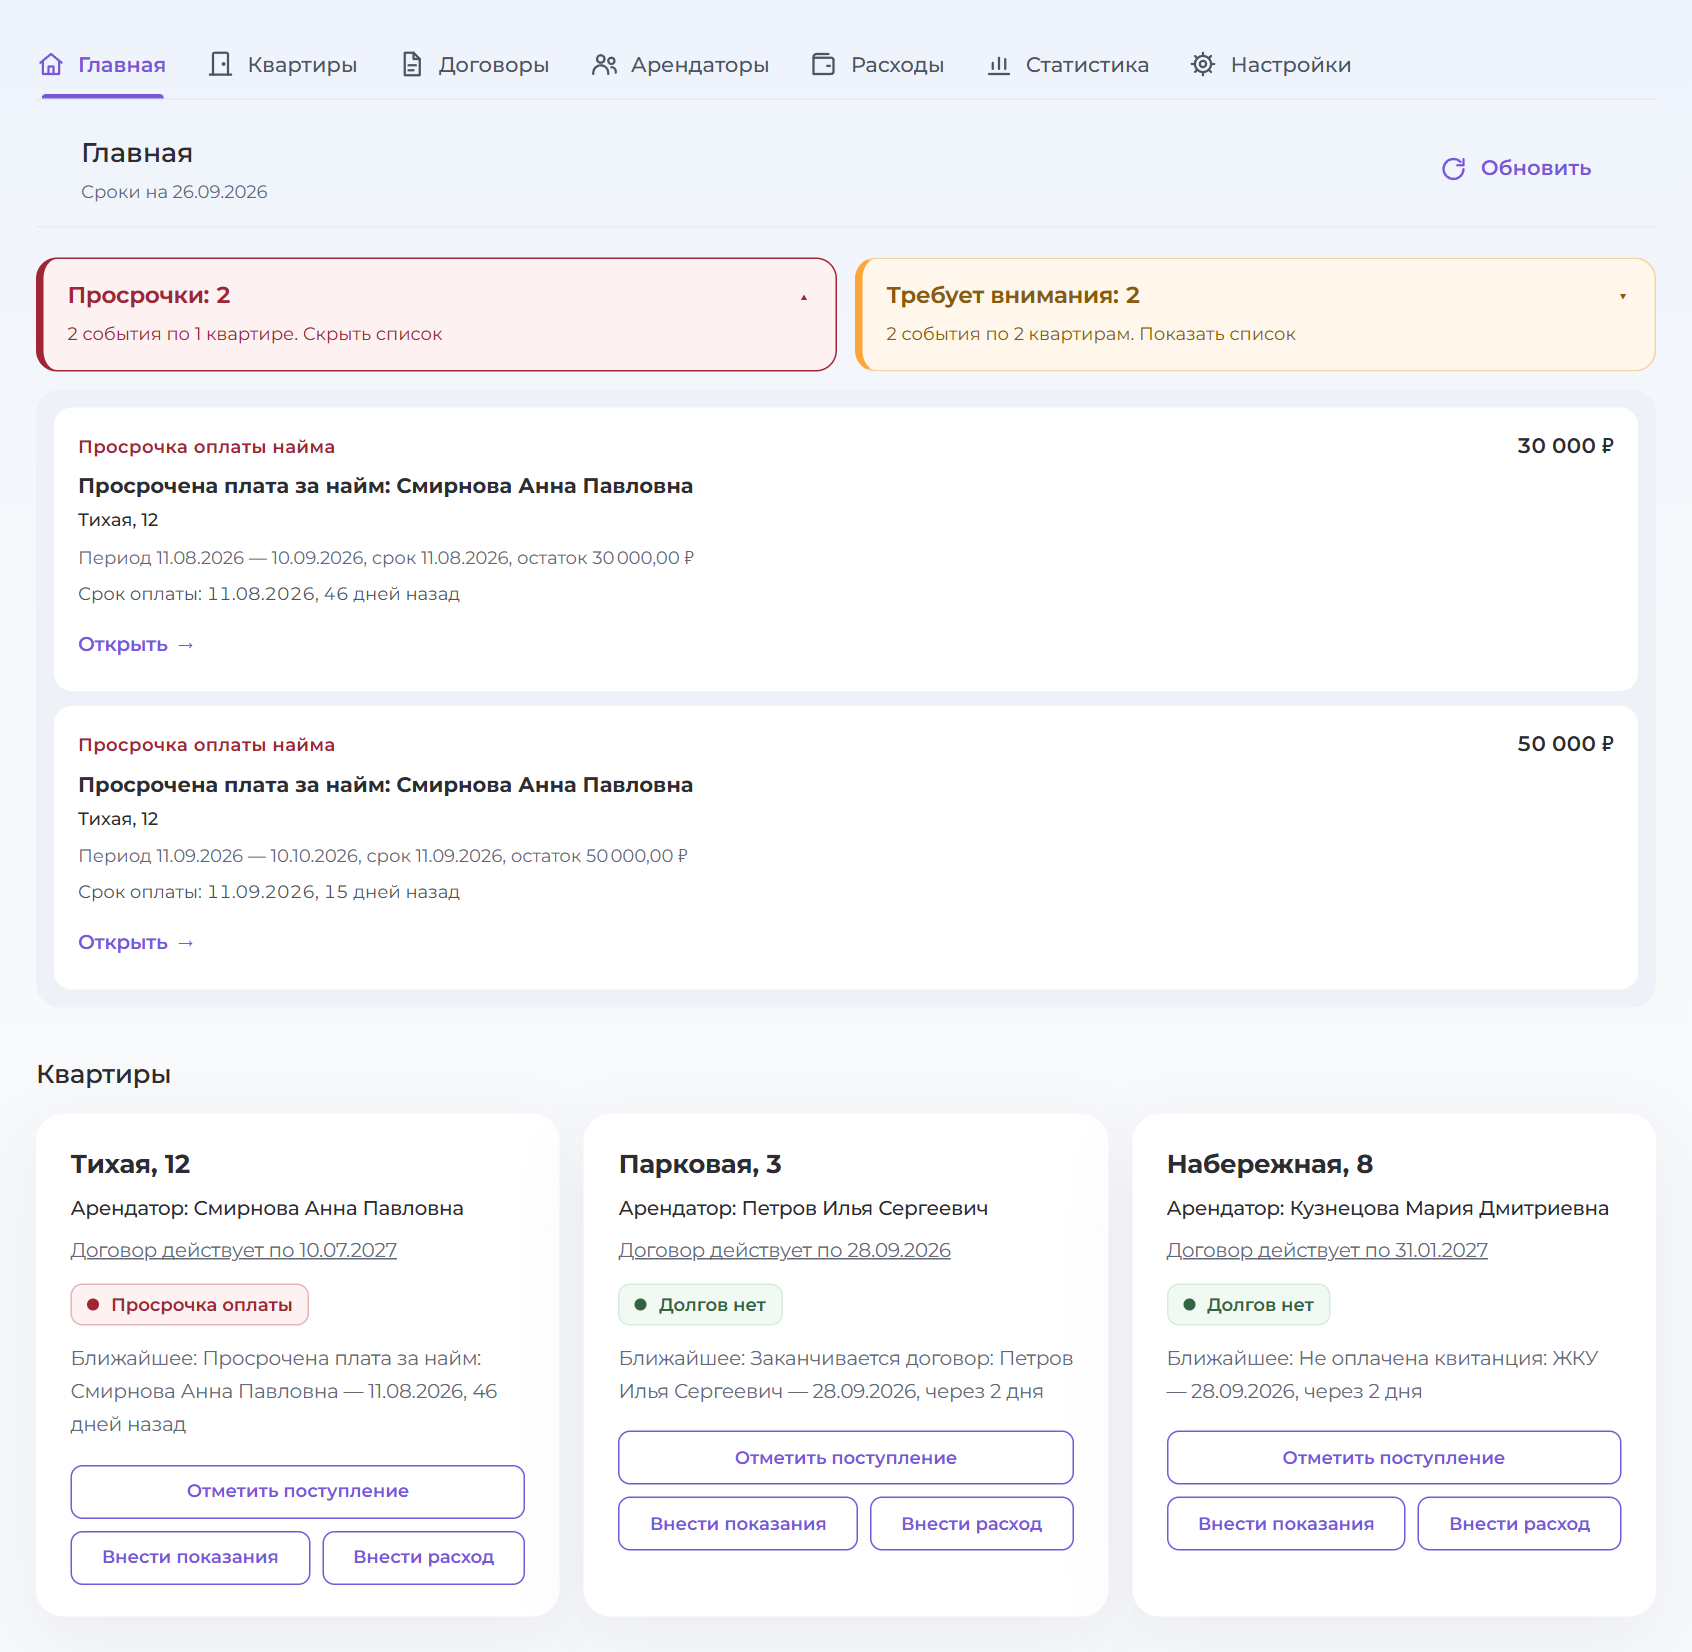Open contract valid until 31.01.2027
This screenshot has height=1652, width=1692.
(x=1327, y=1251)
